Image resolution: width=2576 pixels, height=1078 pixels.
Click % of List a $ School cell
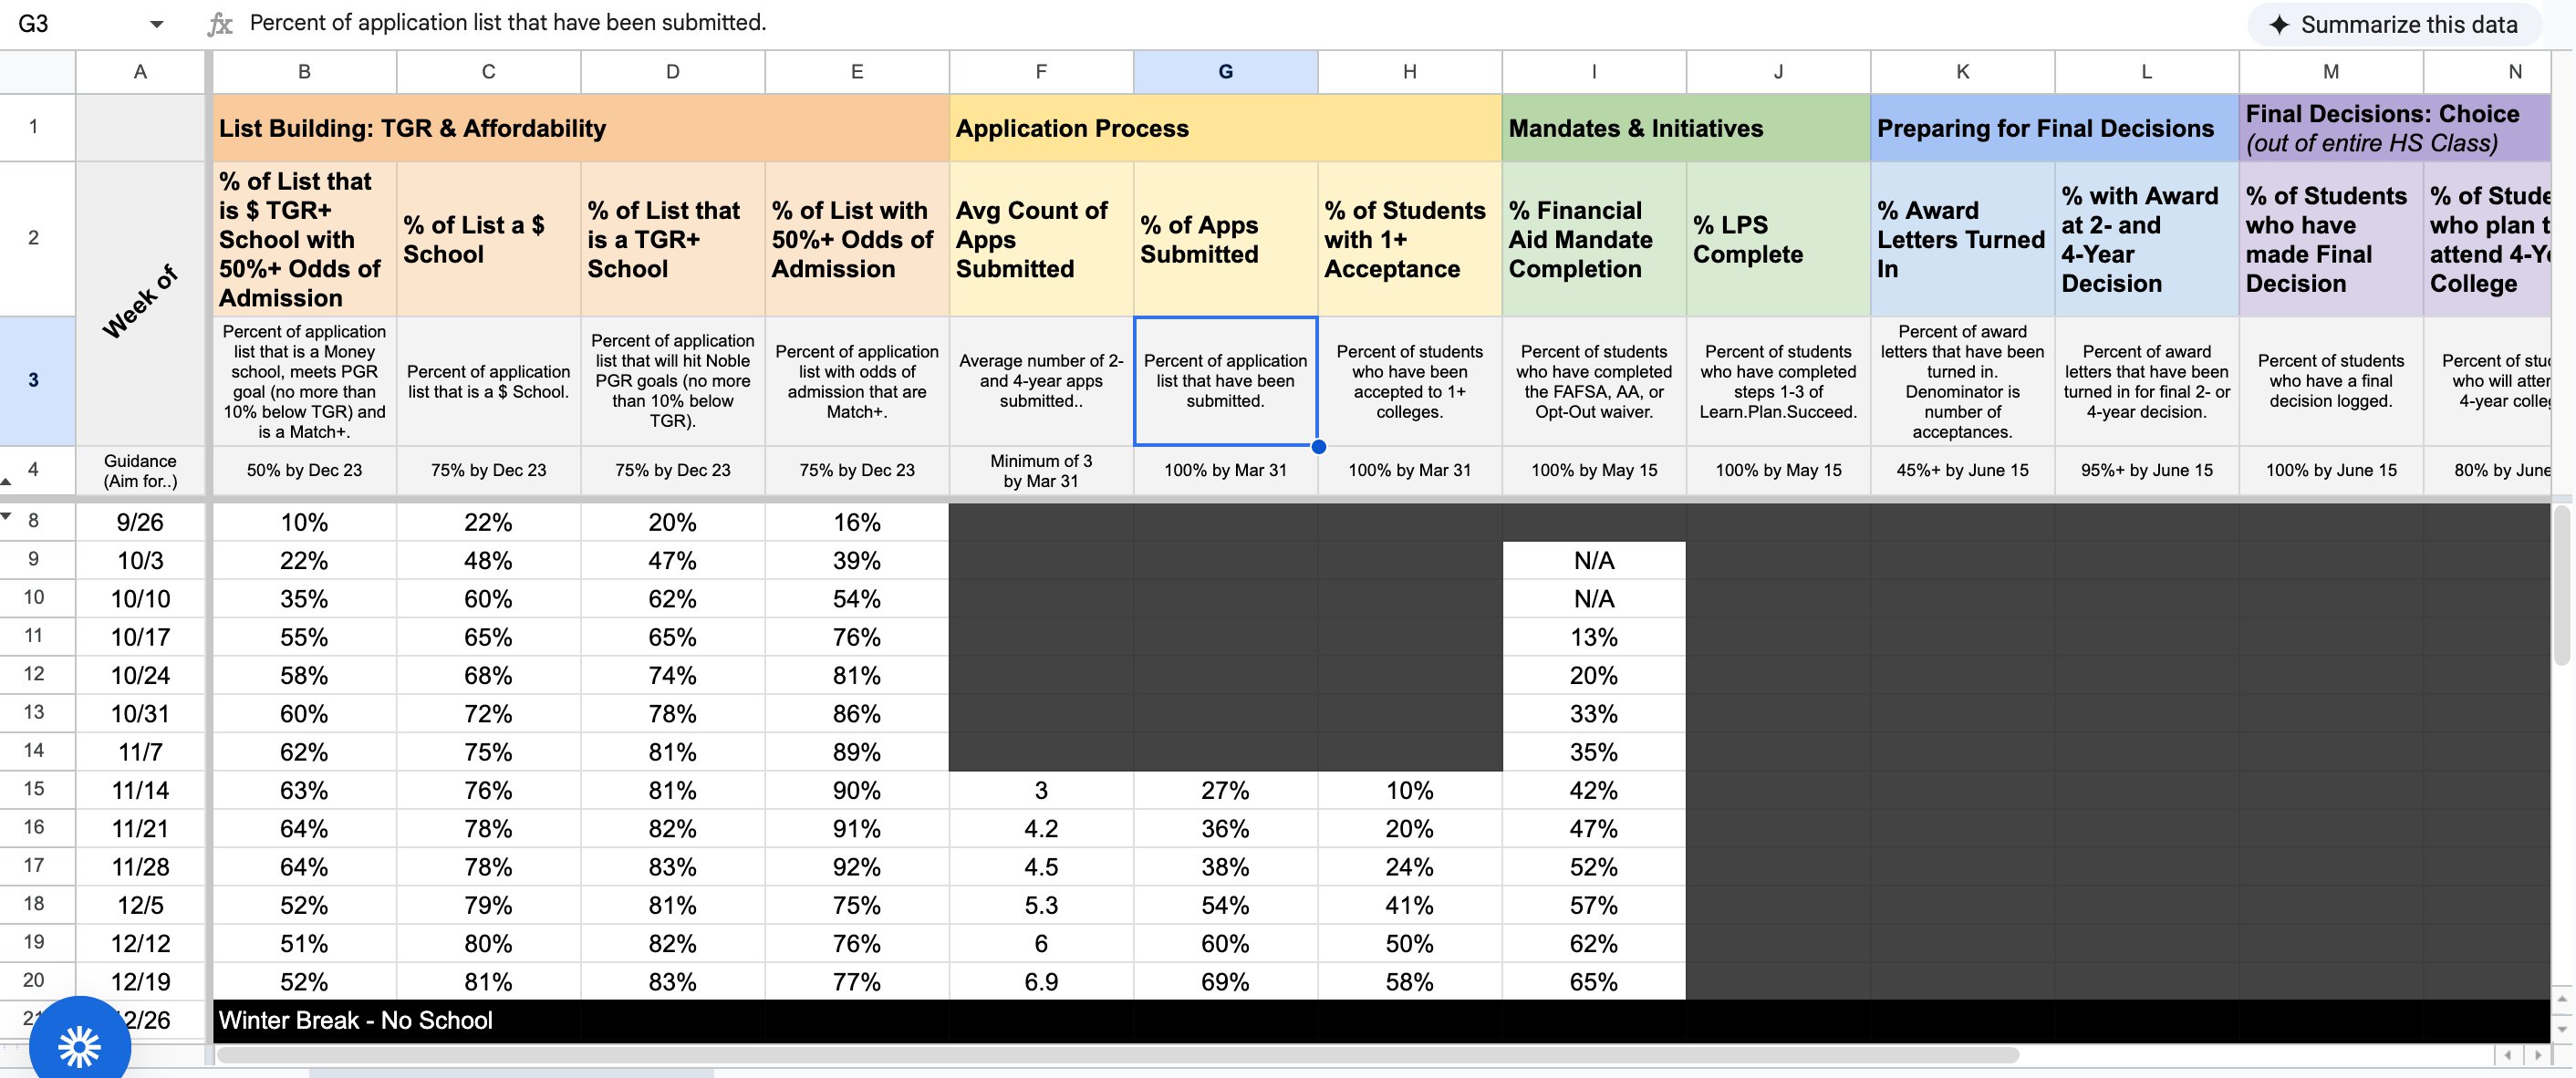point(488,240)
